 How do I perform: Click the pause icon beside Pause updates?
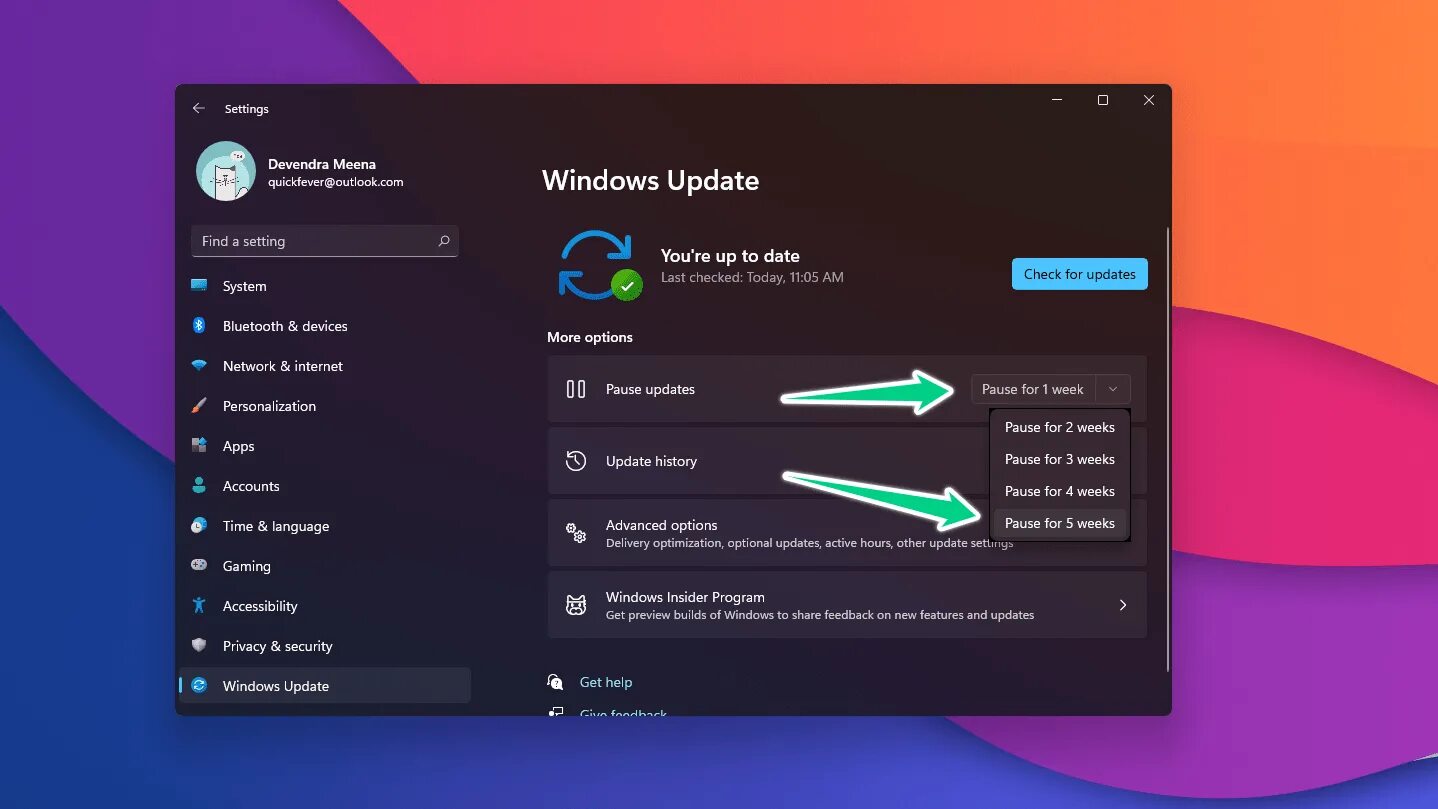(576, 389)
